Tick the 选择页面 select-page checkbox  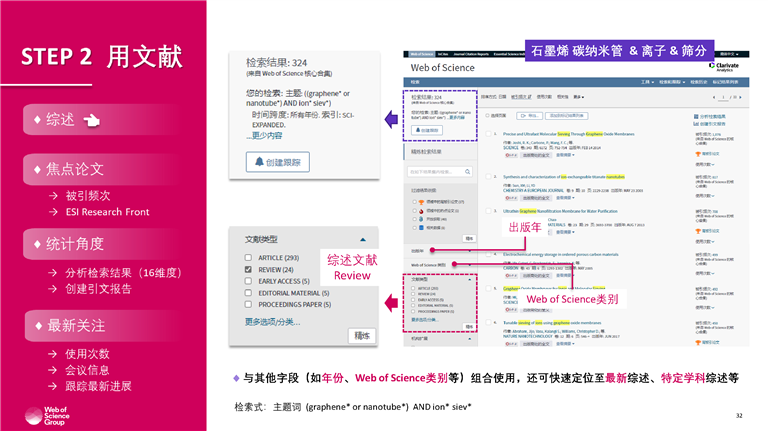pos(487,116)
